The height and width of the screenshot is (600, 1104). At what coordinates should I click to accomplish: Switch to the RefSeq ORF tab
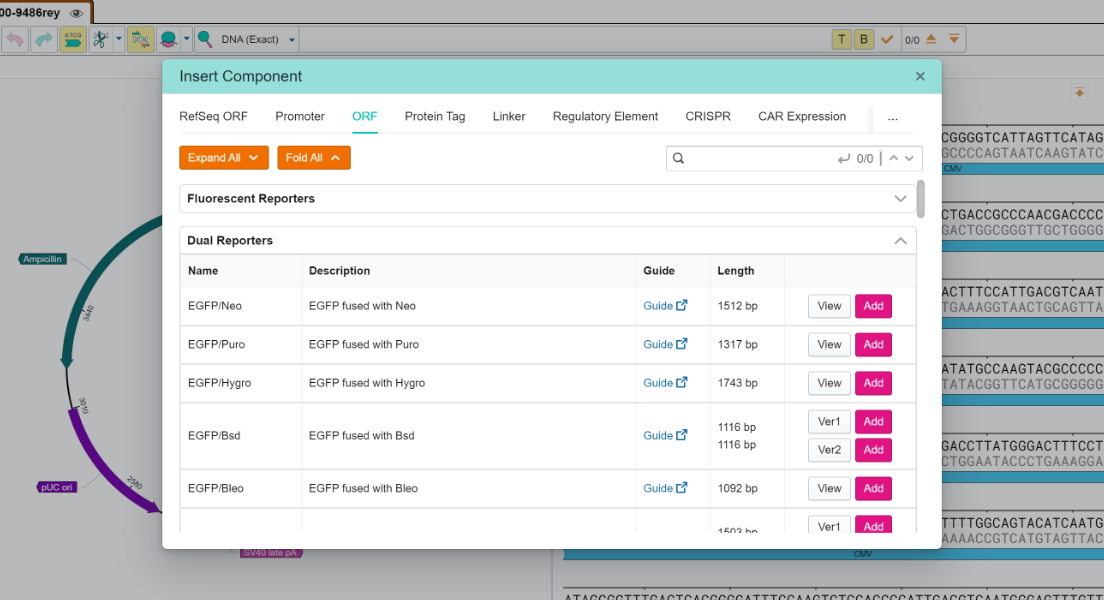(x=213, y=116)
